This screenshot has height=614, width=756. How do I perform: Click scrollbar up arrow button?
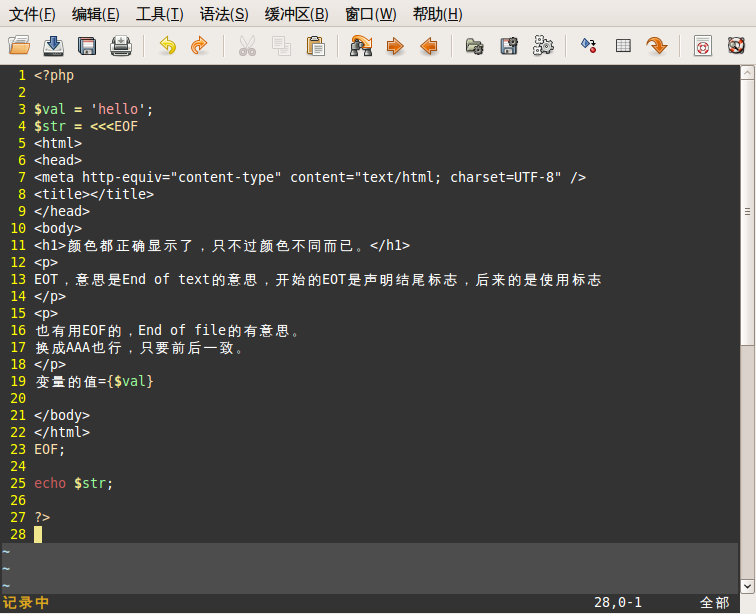(747, 73)
